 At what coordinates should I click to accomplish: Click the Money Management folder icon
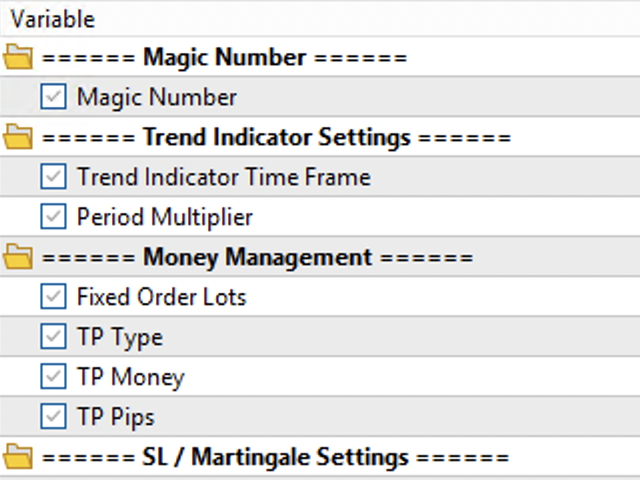(18, 258)
